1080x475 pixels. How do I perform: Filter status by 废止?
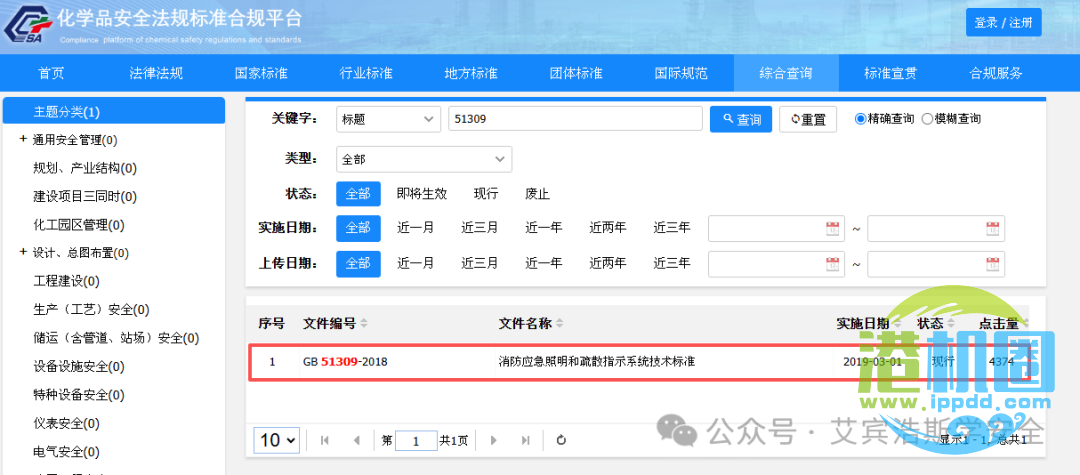tap(538, 193)
